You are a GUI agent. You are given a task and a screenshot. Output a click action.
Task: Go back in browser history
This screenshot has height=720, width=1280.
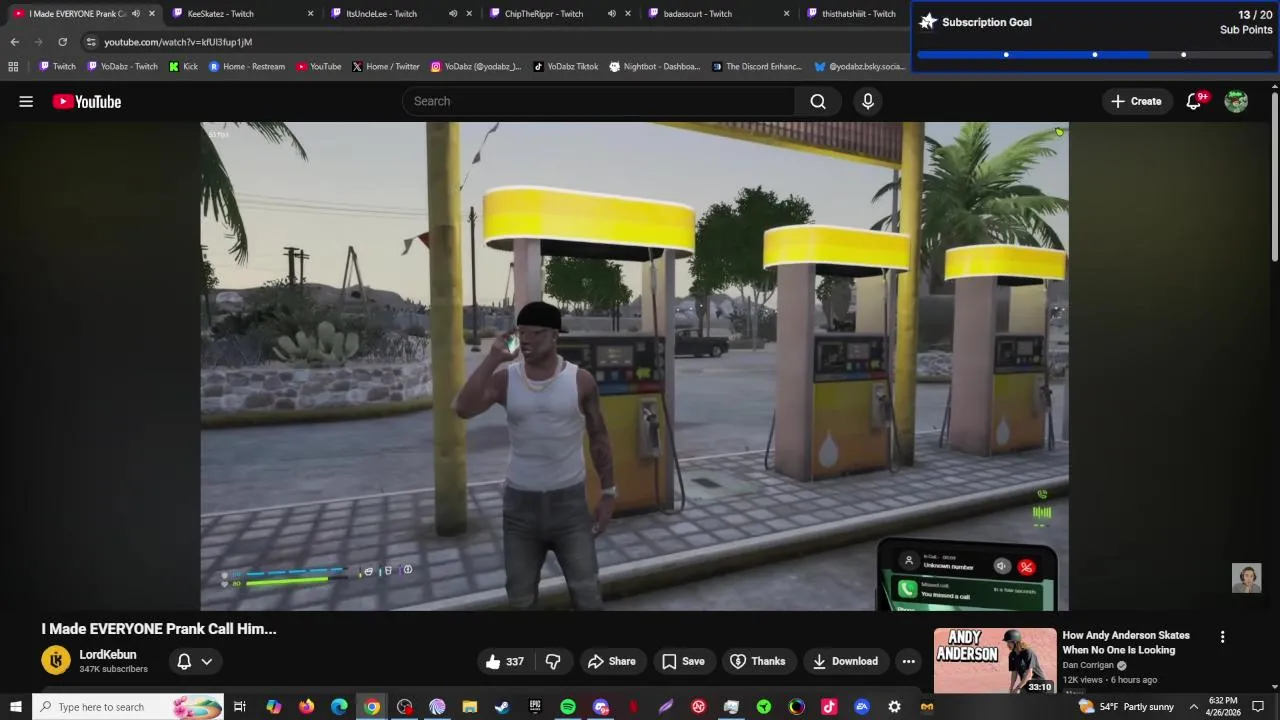pos(14,42)
